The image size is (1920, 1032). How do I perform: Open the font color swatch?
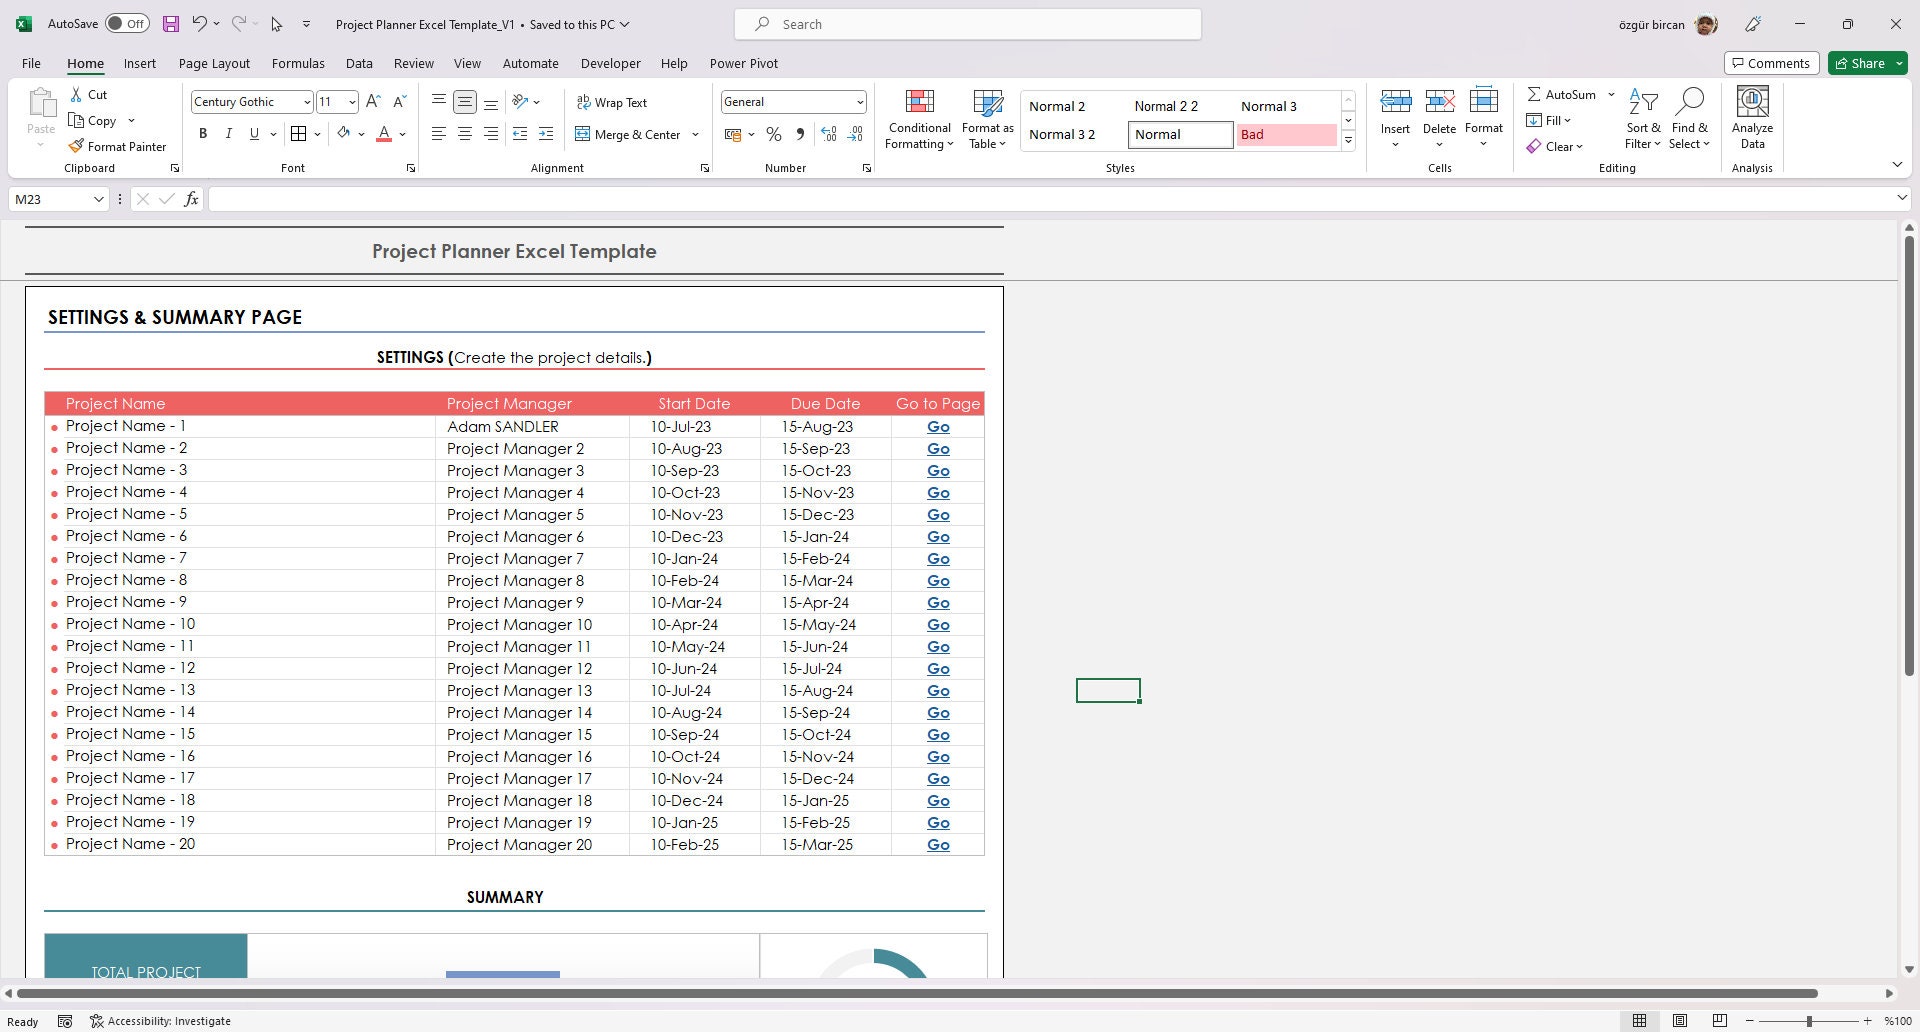pos(384,133)
